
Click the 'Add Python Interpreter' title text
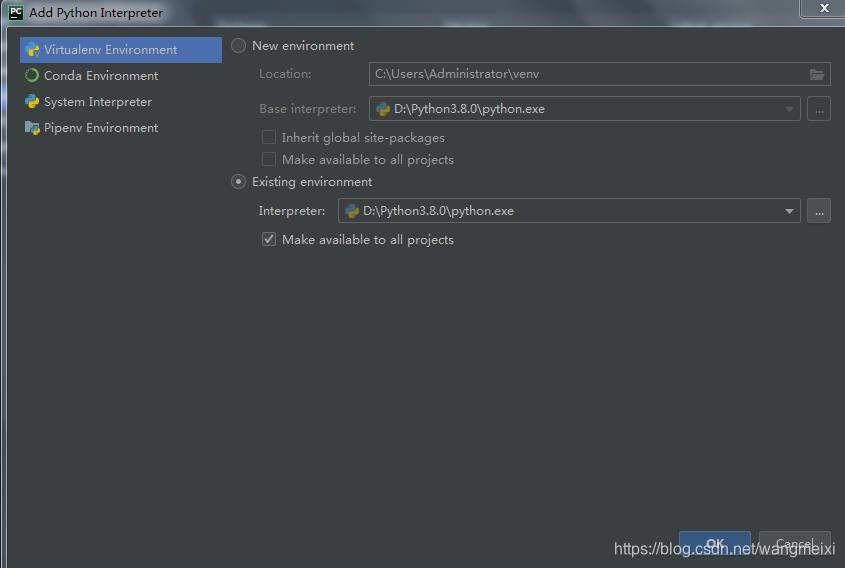coord(96,12)
